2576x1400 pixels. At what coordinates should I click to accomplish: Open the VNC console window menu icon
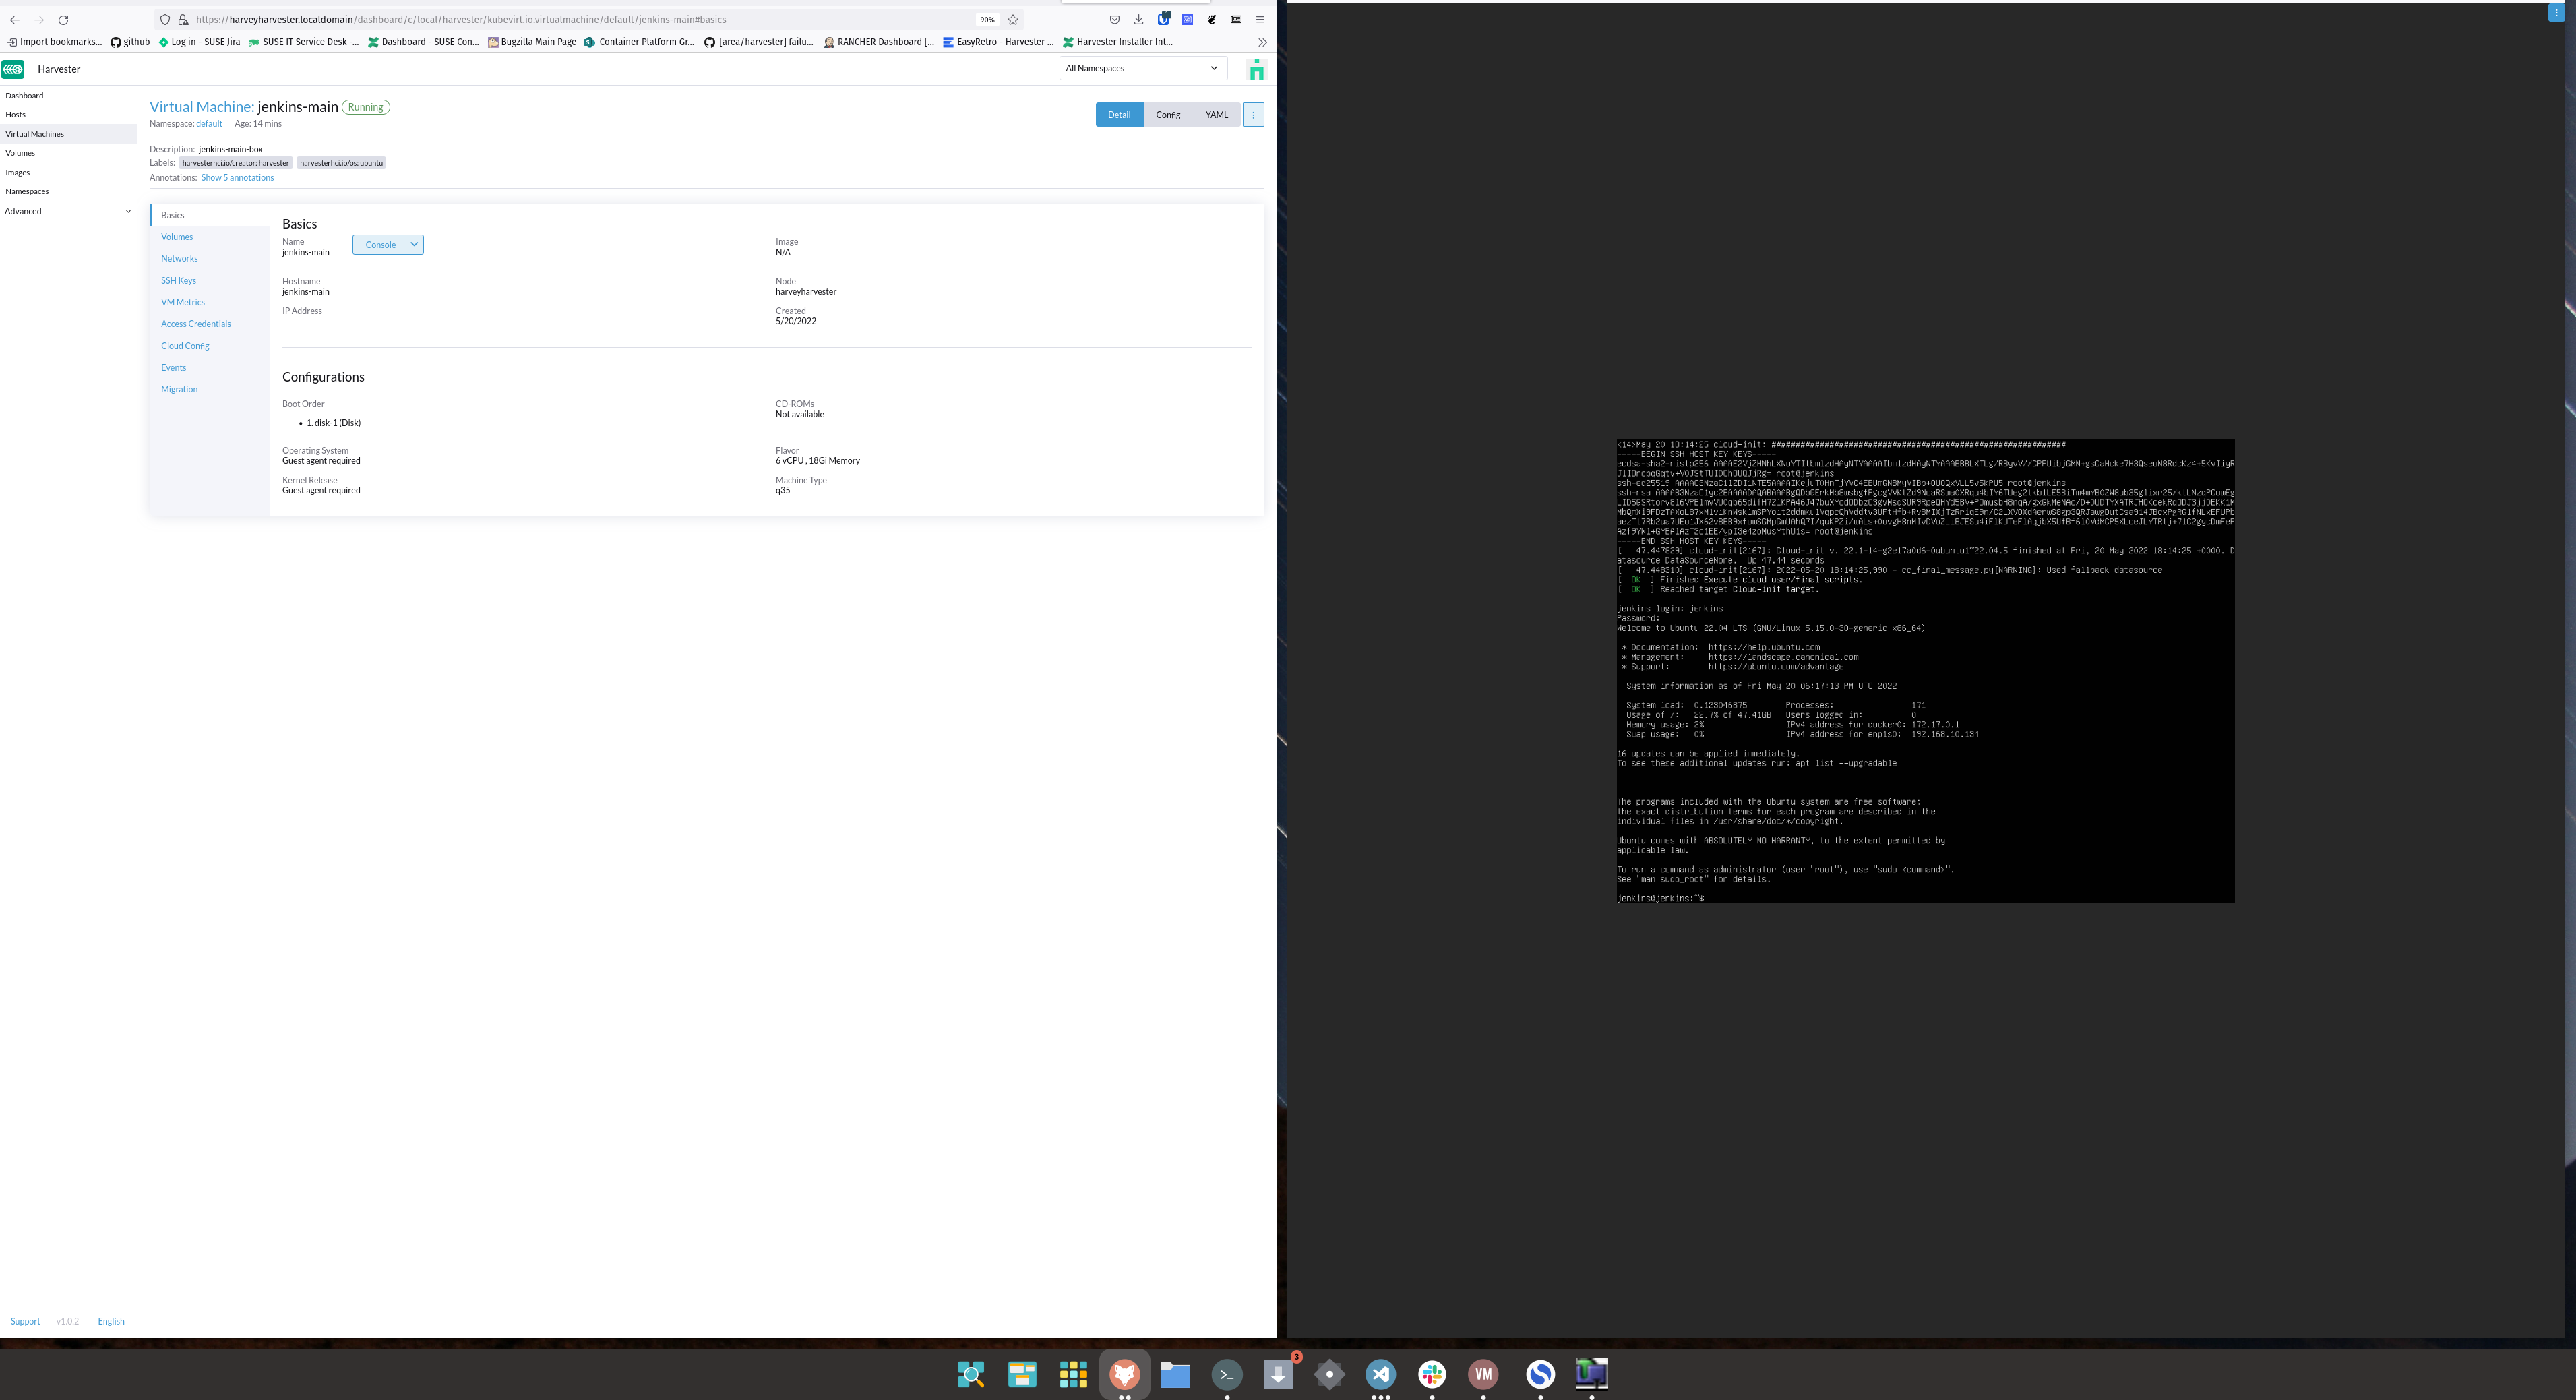[x=2556, y=12]
